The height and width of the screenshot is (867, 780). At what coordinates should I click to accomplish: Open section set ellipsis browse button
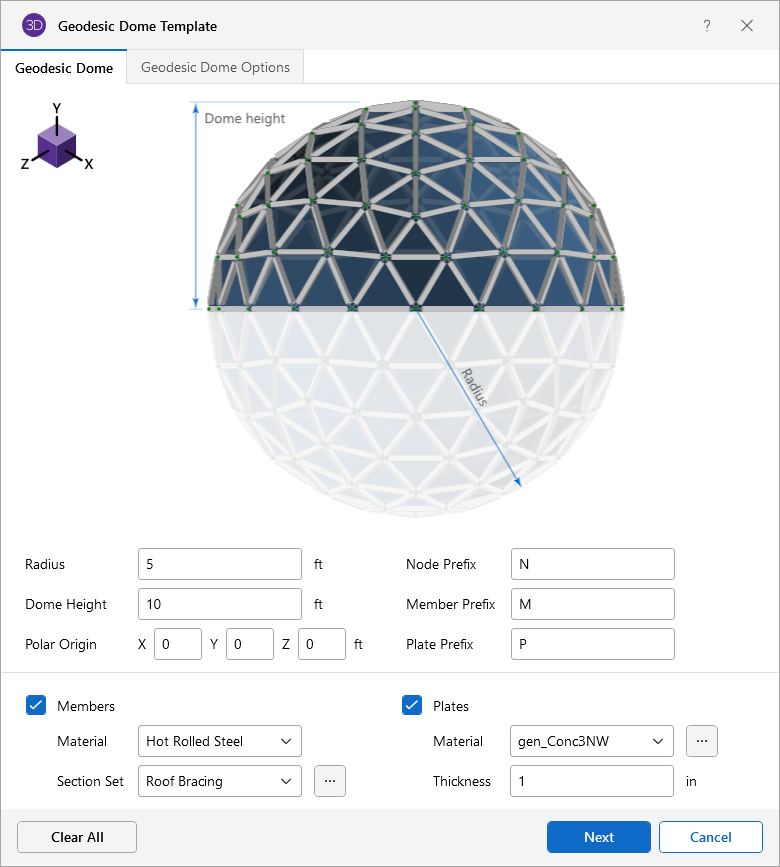tap(330, 781)
